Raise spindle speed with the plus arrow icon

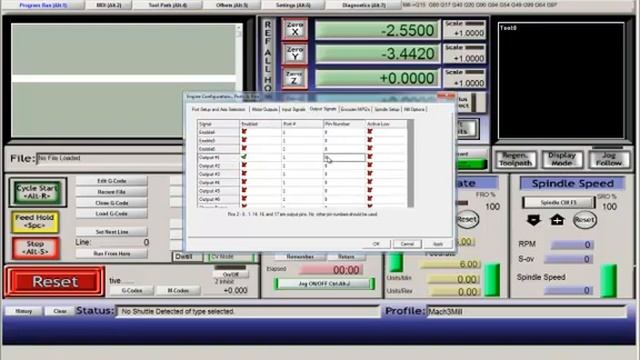[x=557, y=220]
